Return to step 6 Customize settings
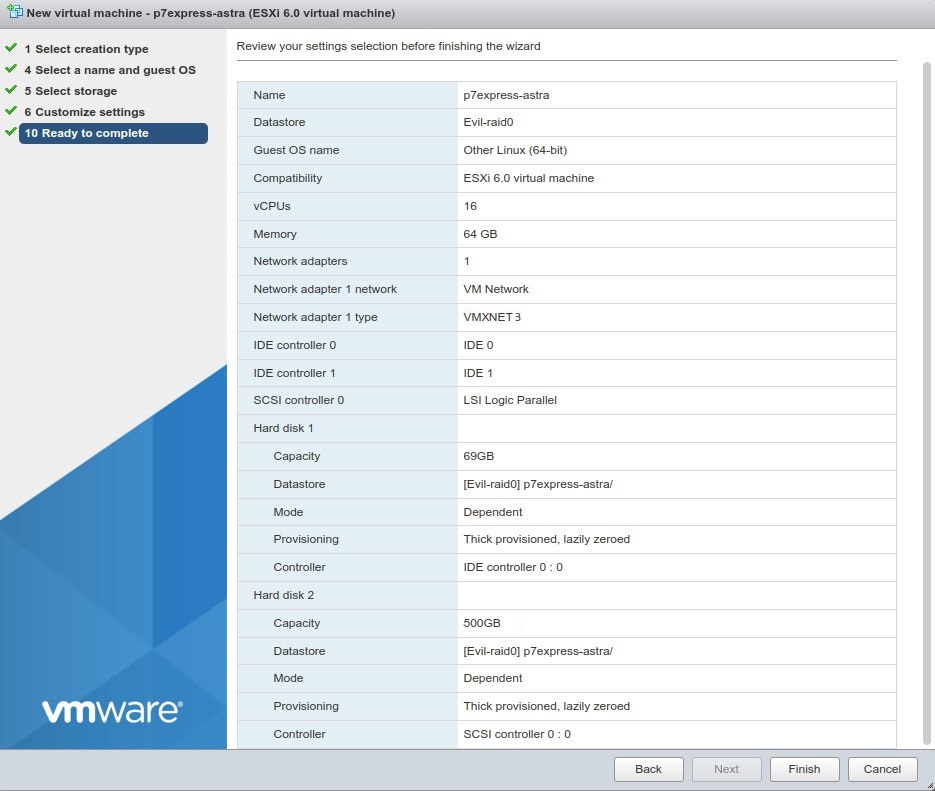Screen dimensions: 935x791 pos(84,112)
